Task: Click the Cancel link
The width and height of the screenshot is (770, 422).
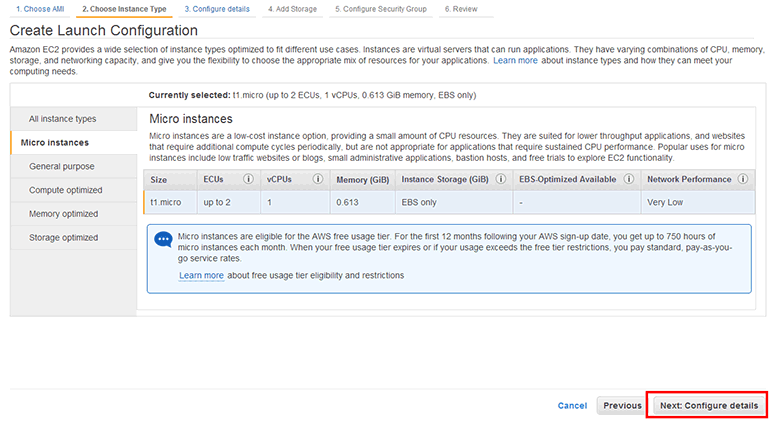Action: [x=572, y=406]
